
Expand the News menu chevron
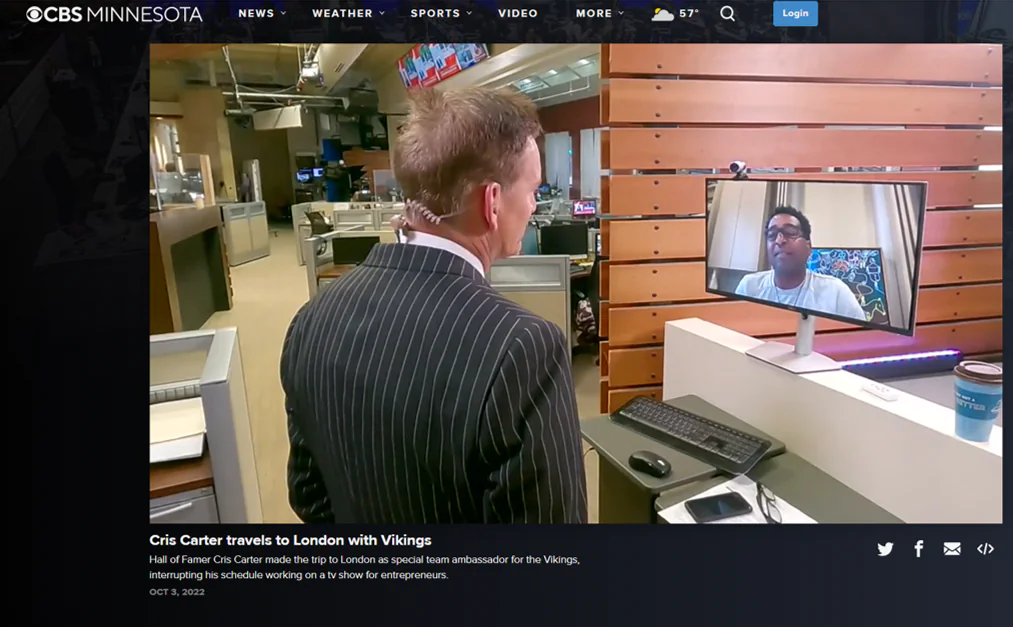pos(283,14)
